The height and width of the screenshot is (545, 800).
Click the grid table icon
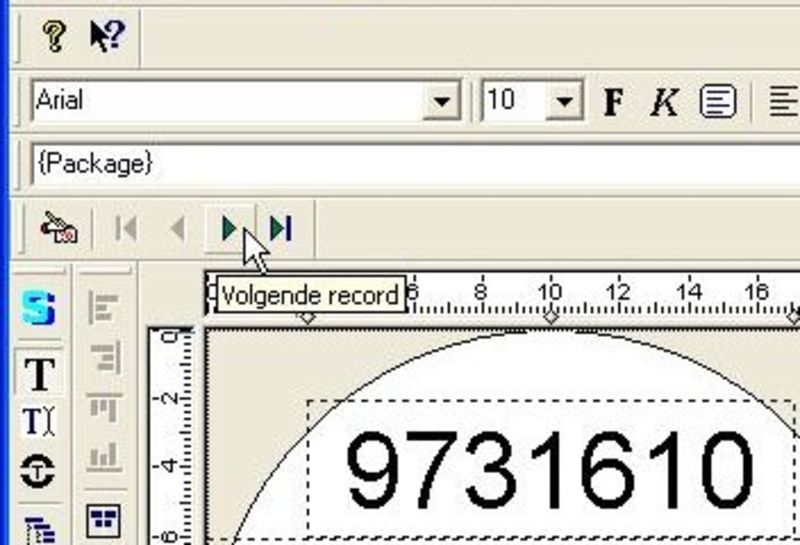pyautogui.click(x=103, y=520)
